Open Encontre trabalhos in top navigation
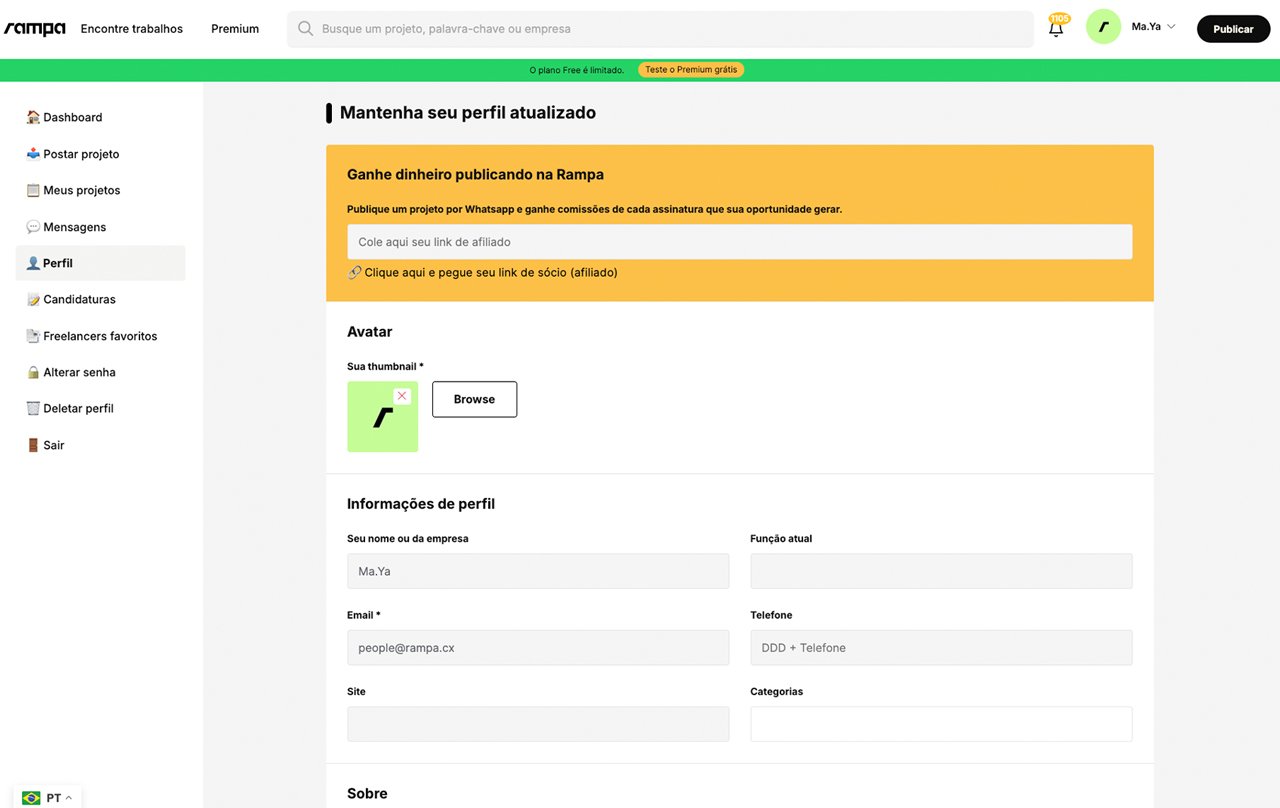Viewport: 1280px width, 808px height. click(131, 29)
